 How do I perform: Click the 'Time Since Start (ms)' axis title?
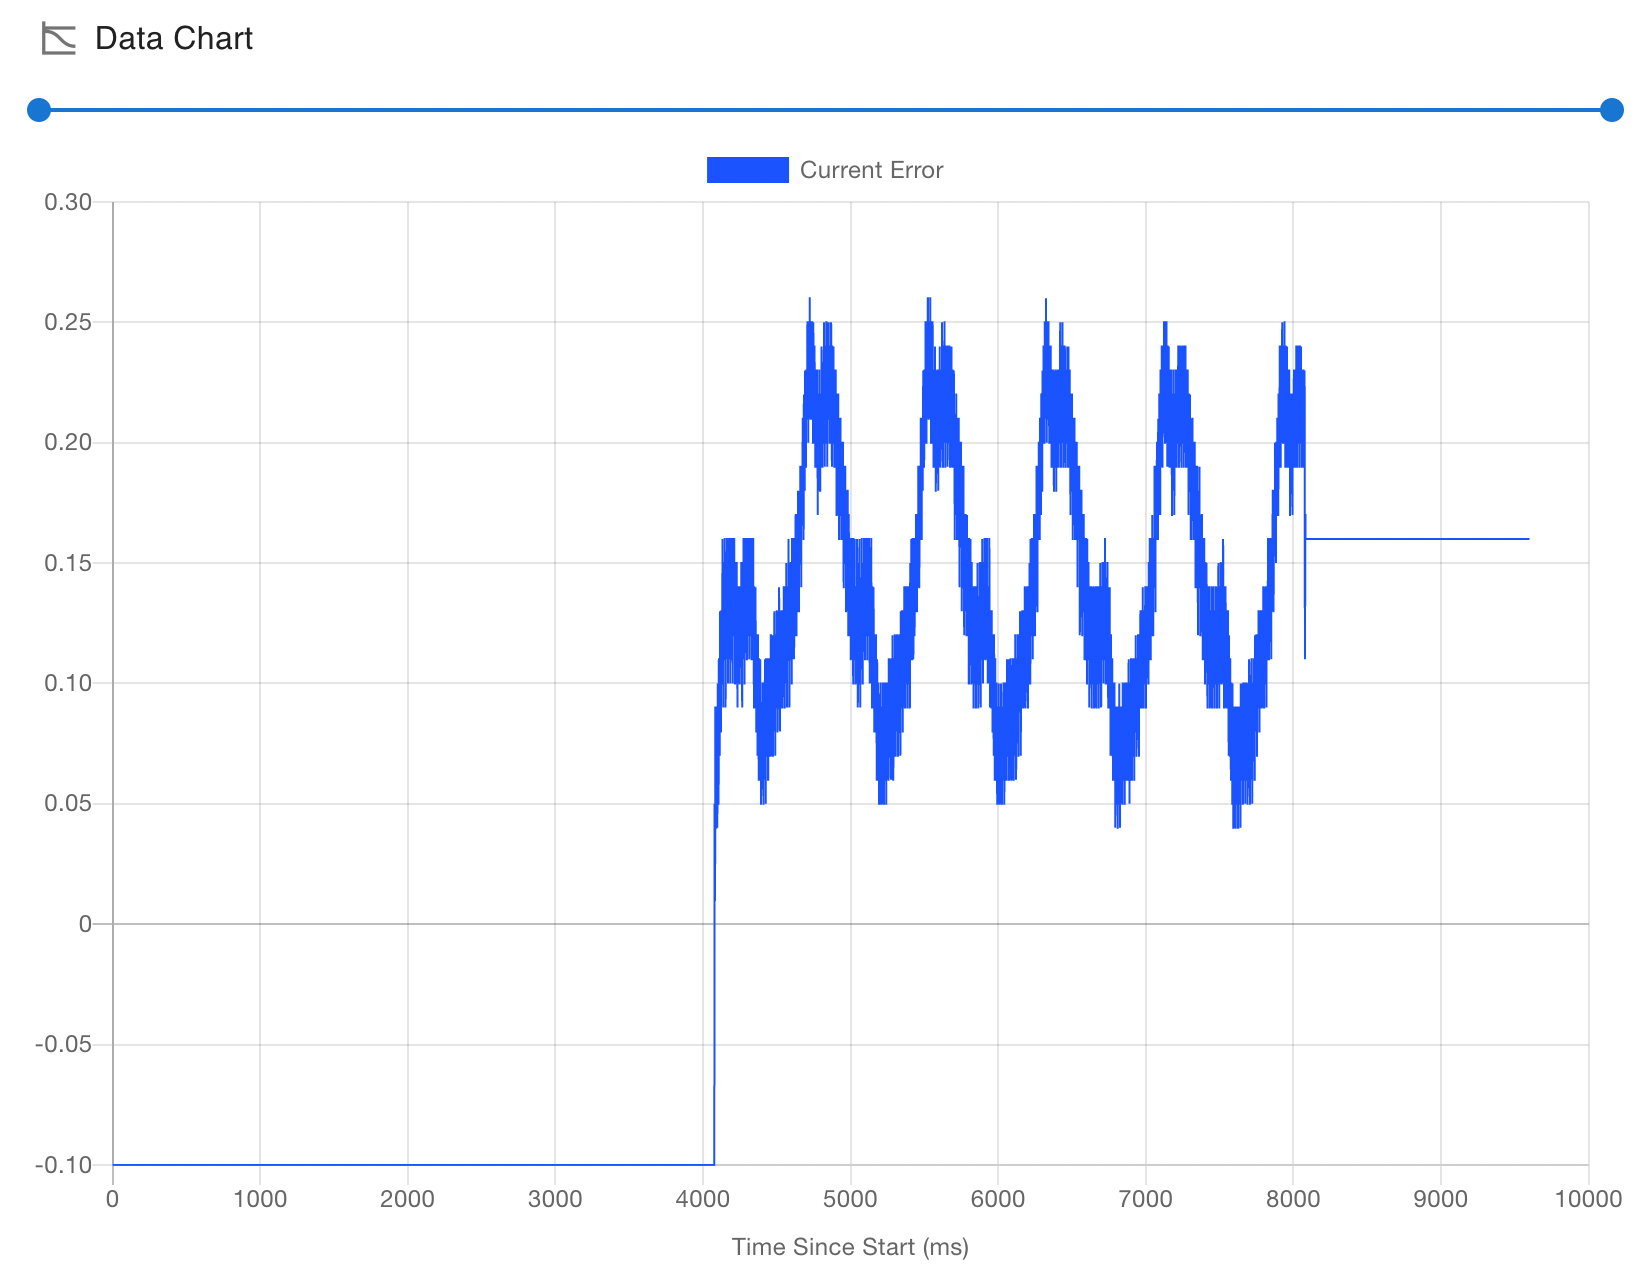pyautogui.click(x=850, y=1247)
